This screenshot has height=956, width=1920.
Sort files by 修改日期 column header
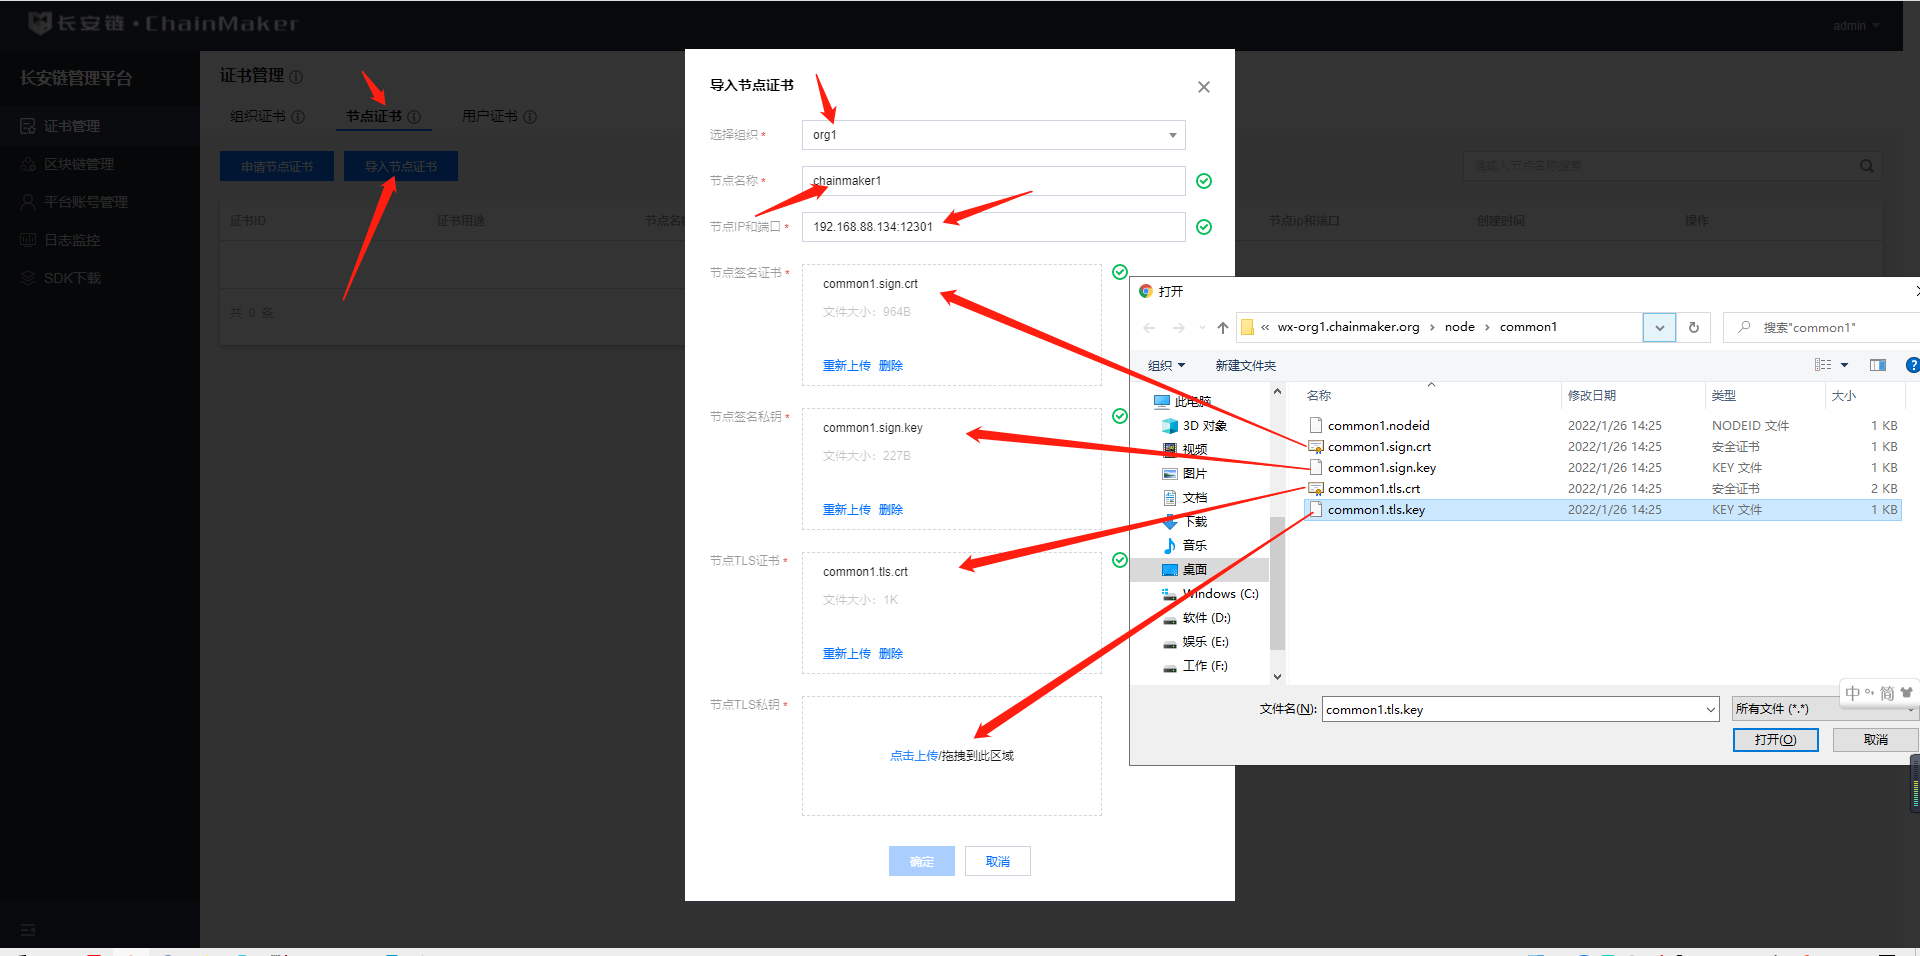[x=1591, y=396]
